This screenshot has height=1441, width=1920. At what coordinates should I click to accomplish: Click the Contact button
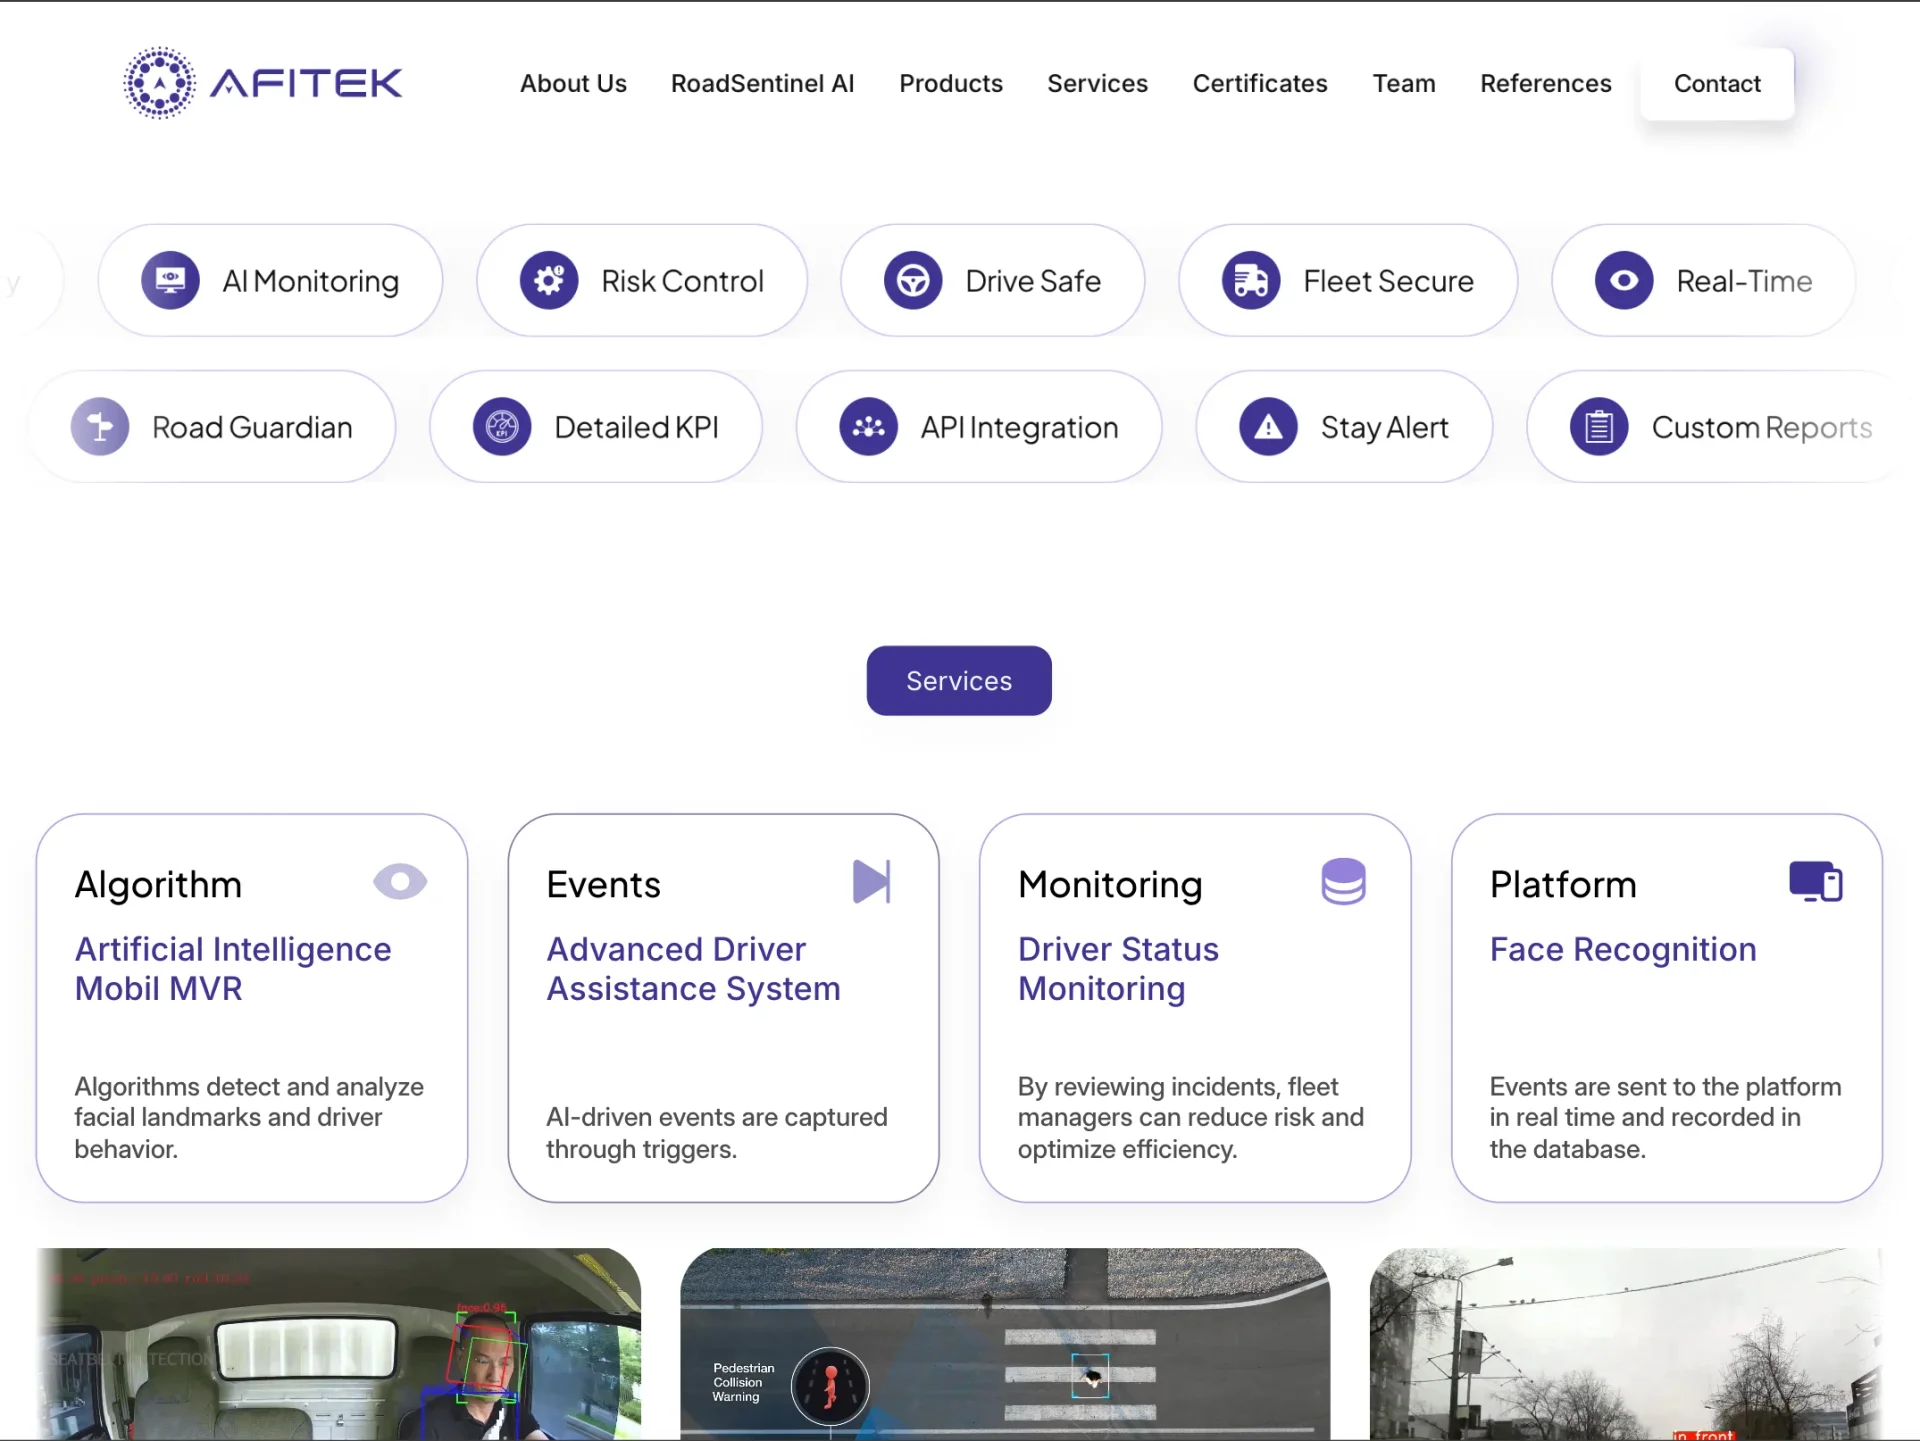pyautogui.click(x=1717, y=84)
